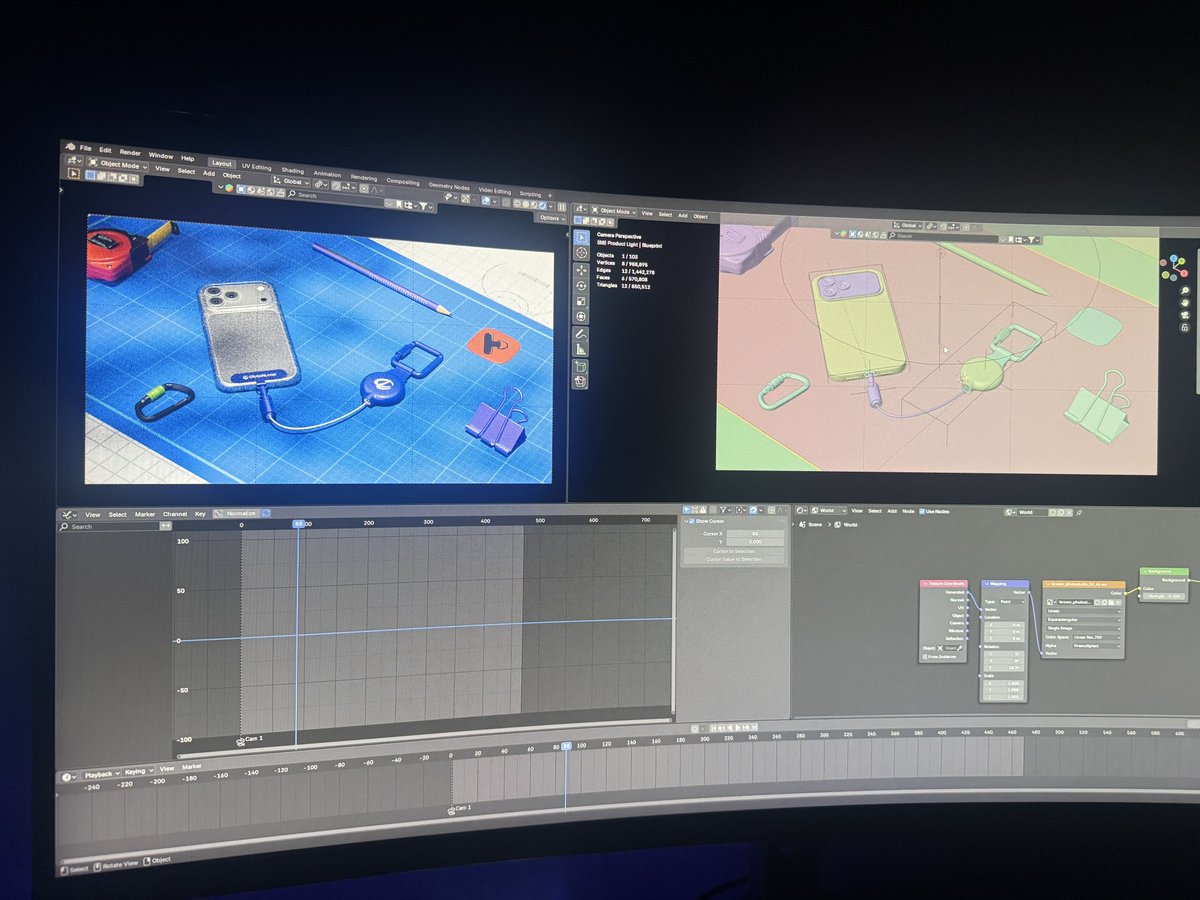The width and height of the screenshot is (1200, 900).
Task: Open the filter dropdown in left viewport header
Action: tap(426, 206)
